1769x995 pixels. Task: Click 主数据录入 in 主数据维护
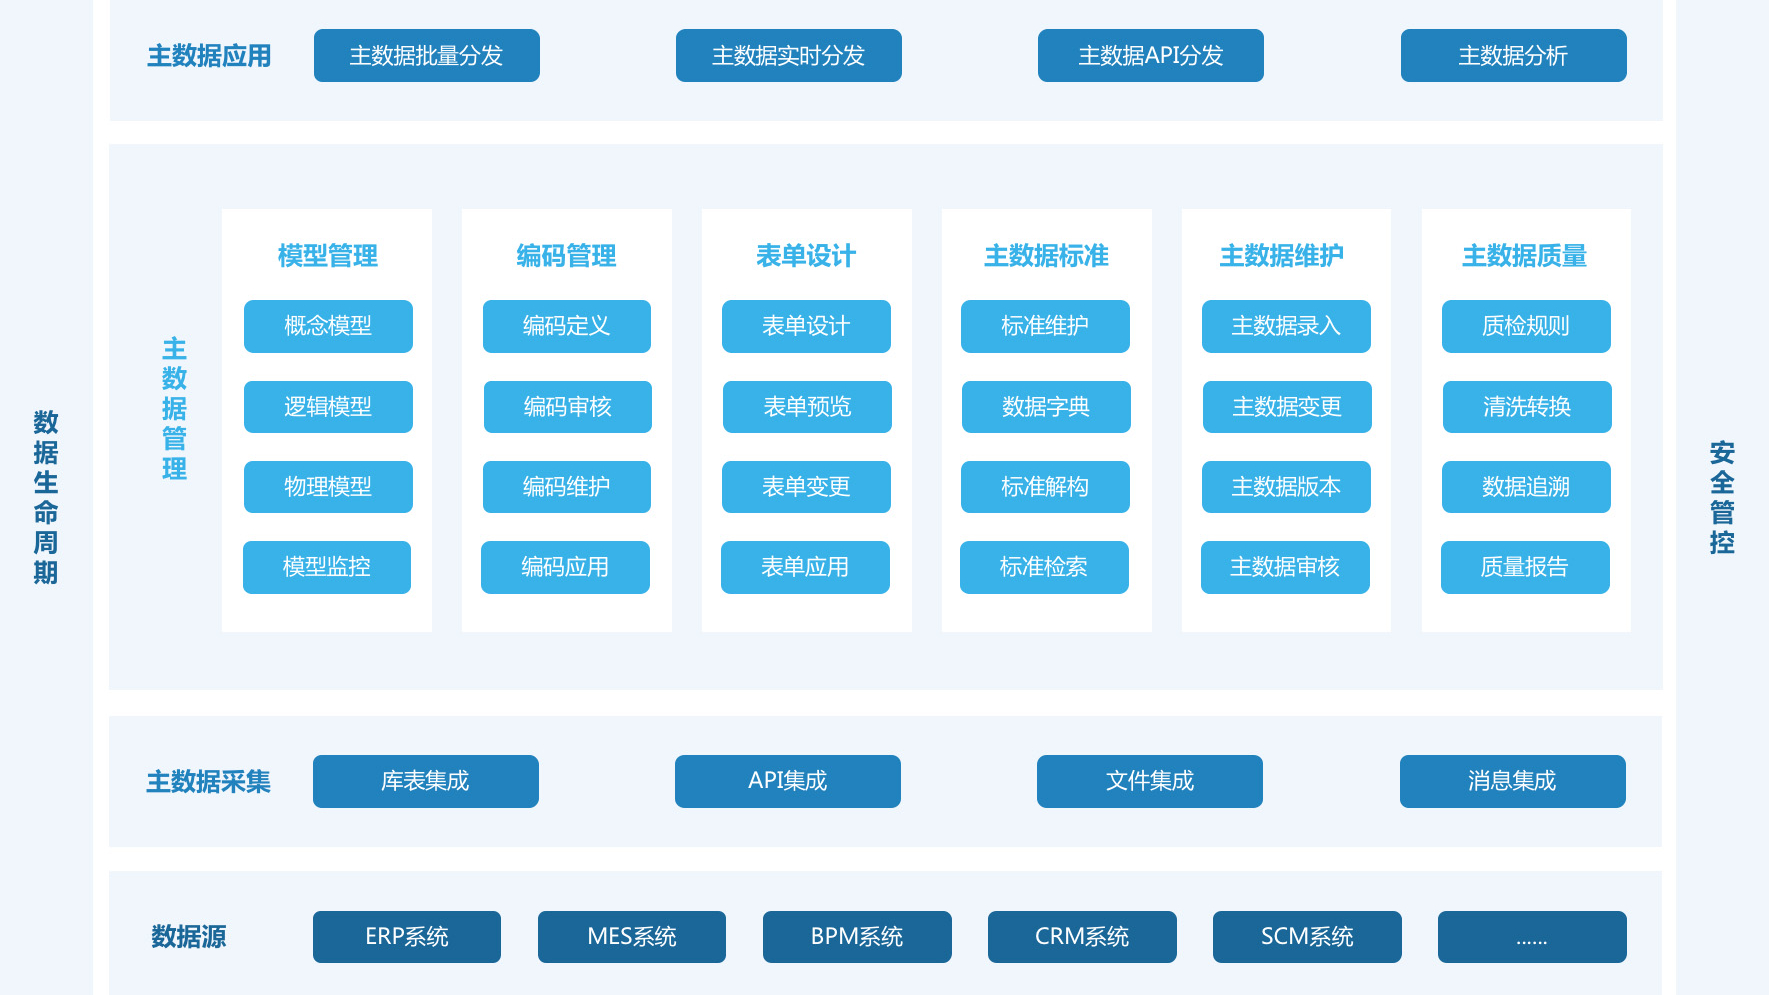point(1286,326)
